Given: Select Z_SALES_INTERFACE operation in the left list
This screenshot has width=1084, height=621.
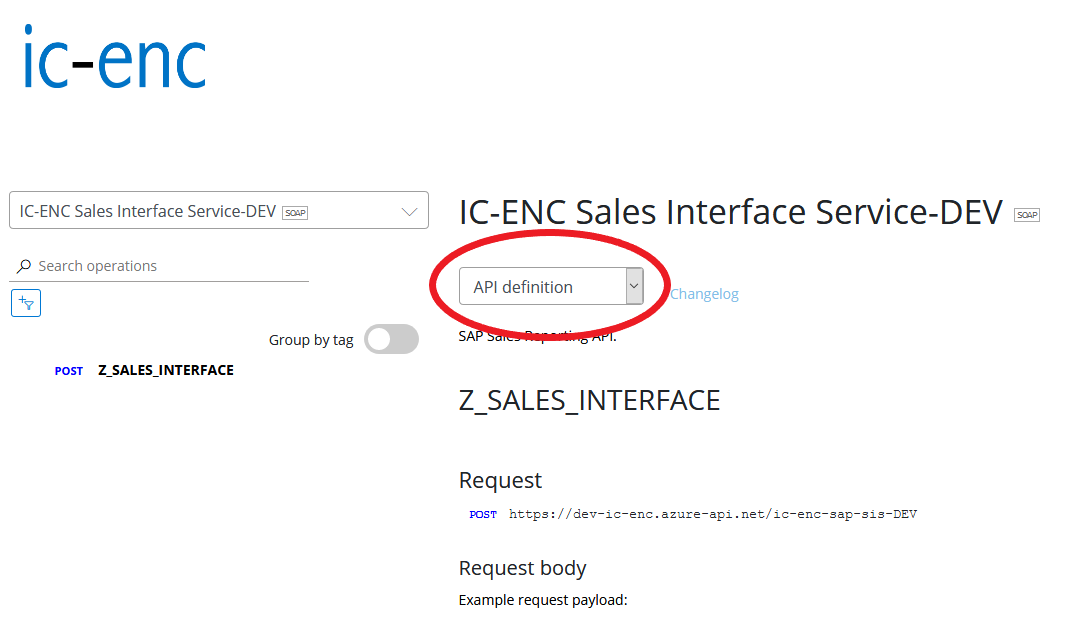Looking at the screenshot, I should pyautogui.click(x=166, y=370).
